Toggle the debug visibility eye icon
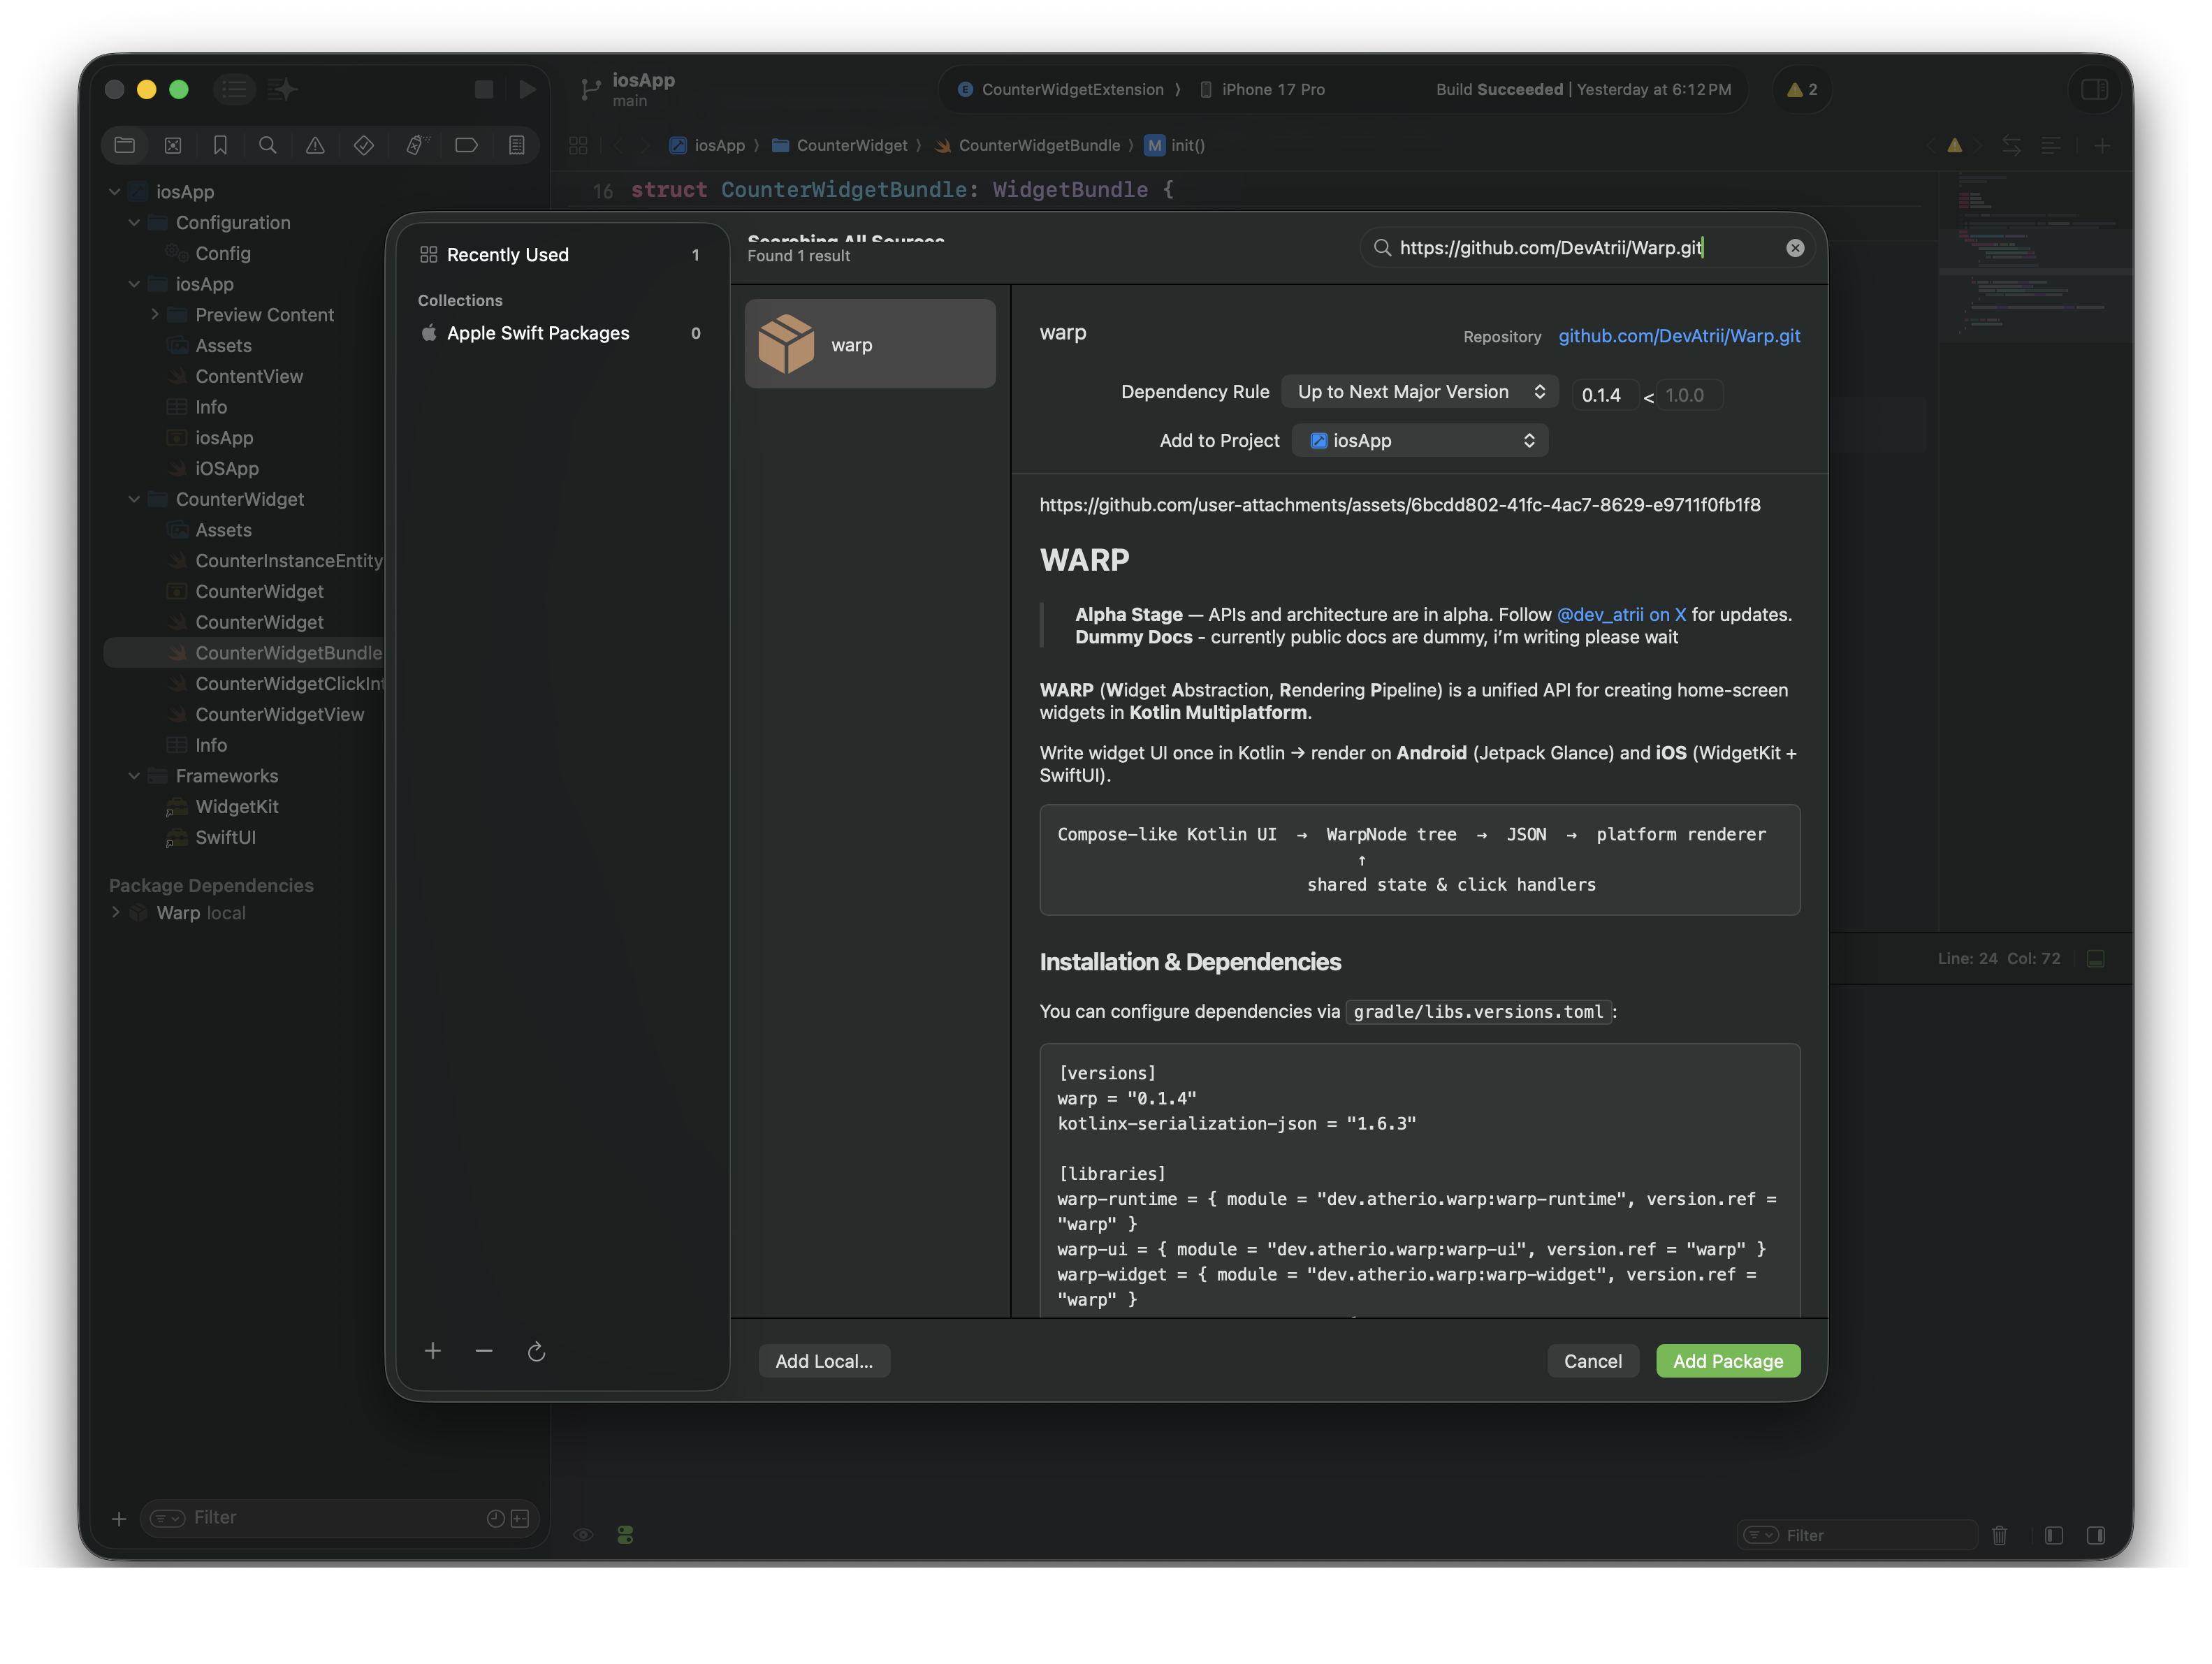The image size is (2212, 1664). (583, 1535)
